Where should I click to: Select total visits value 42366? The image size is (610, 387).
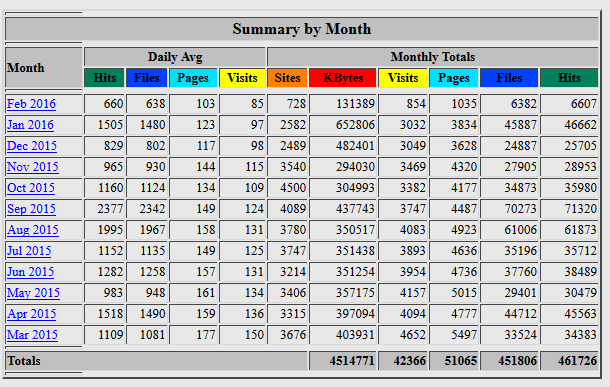click(x=410, y=361)
